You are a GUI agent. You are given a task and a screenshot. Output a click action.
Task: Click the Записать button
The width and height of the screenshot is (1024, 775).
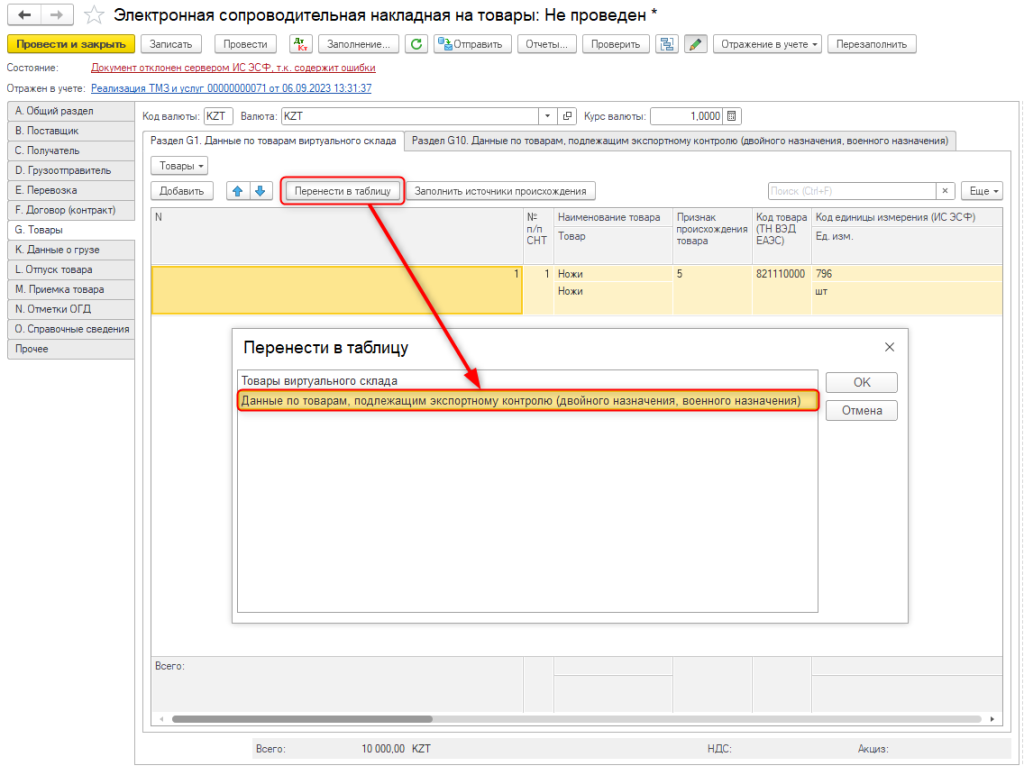click(x=171, y=44)
